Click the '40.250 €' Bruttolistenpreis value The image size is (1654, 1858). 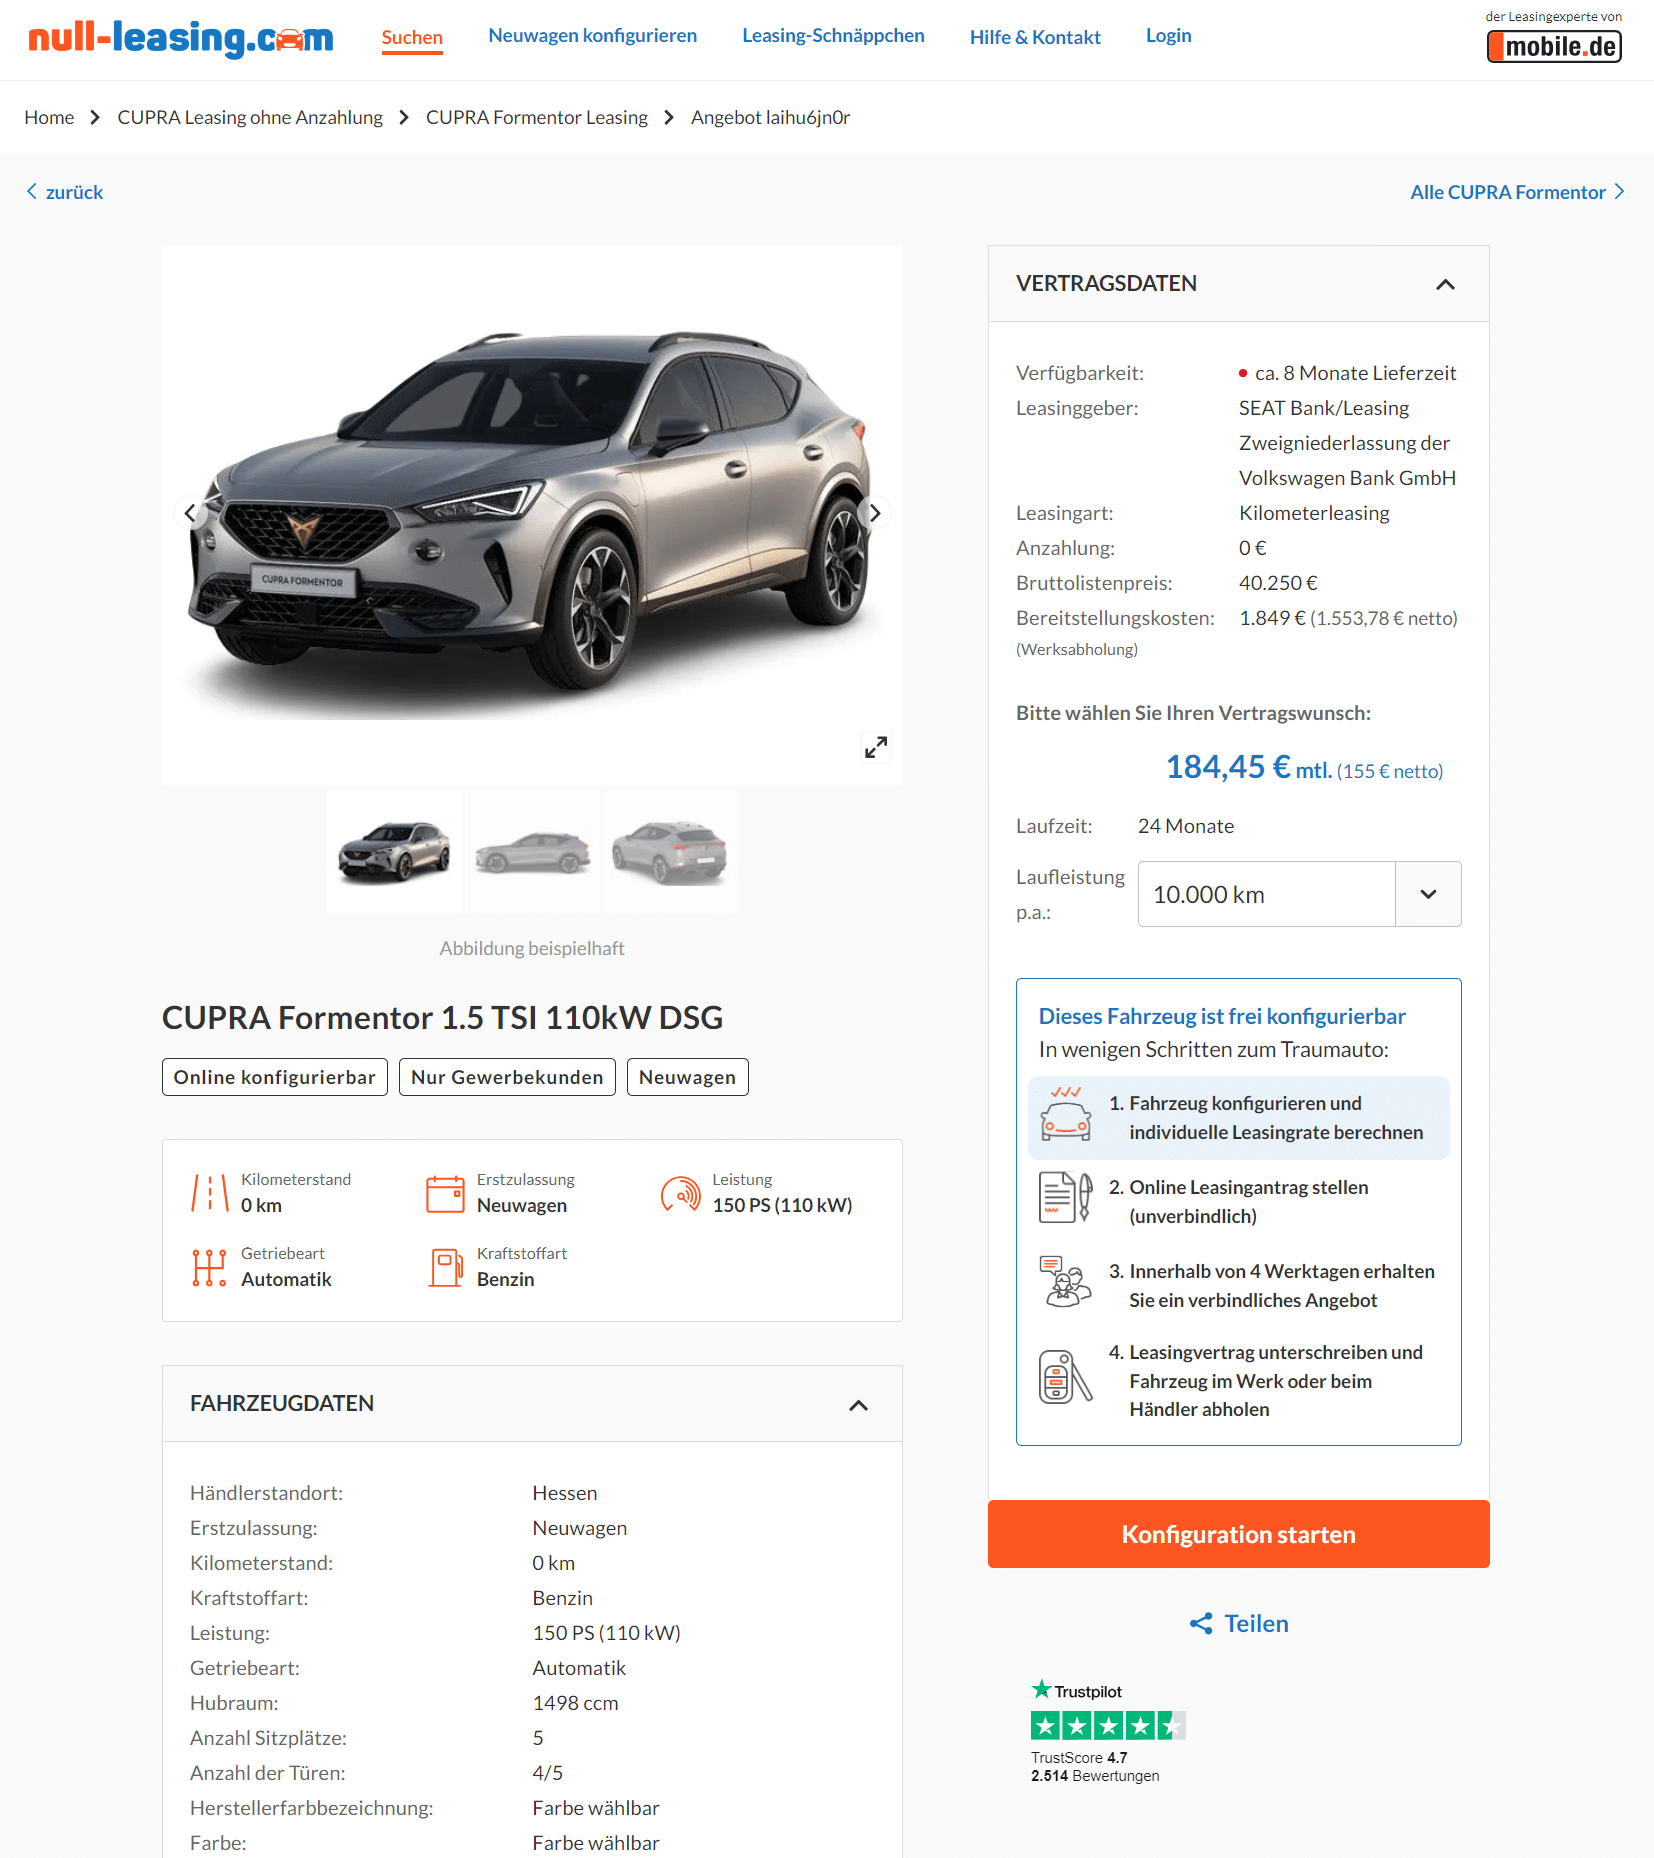1278,583
